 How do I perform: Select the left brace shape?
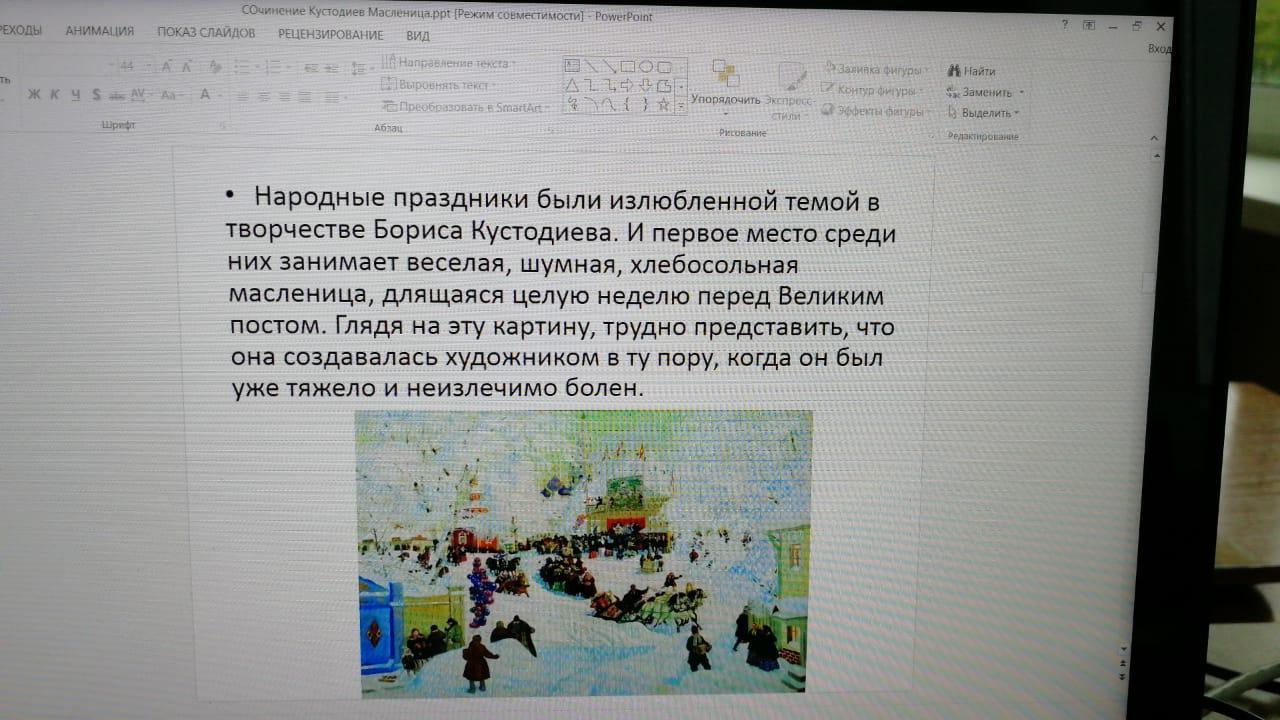click(x=627, y=103)
